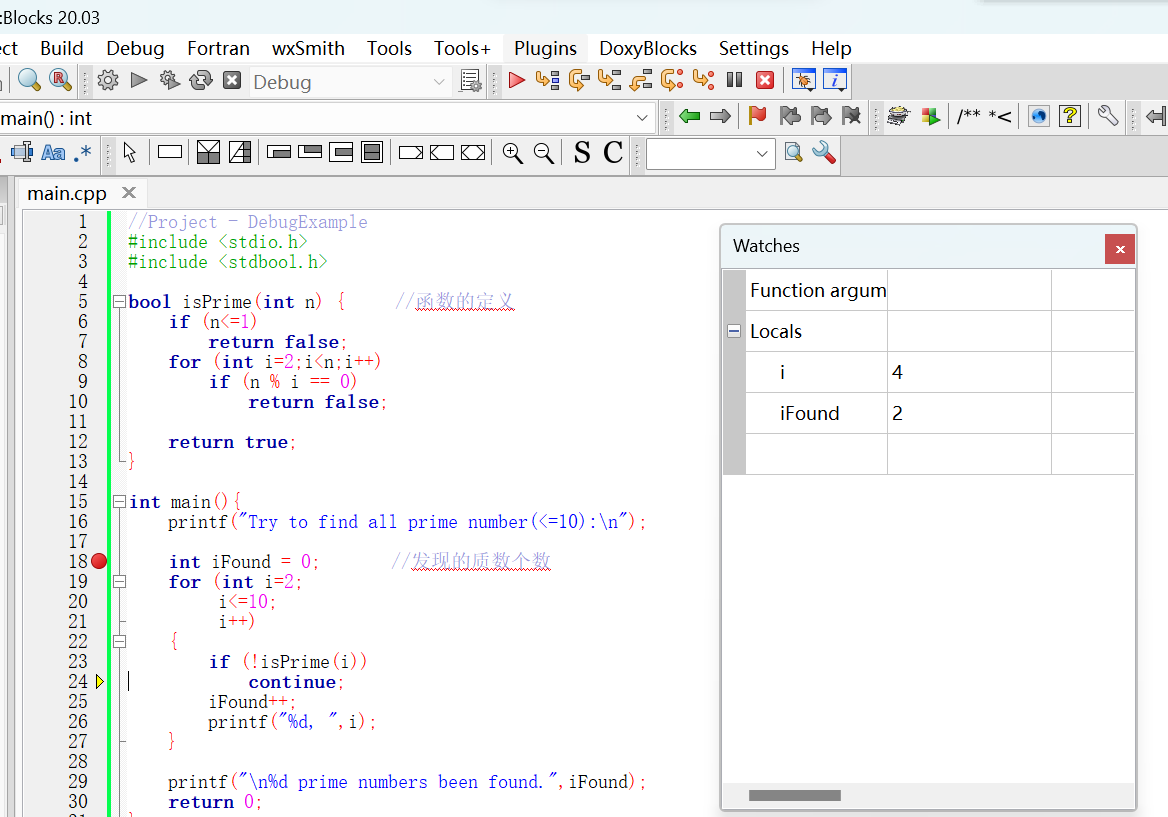Image resolution: width=1168 pixels, height=817 pixels.
Task: Open the CHM help question icon
Action: (1070, 115)
